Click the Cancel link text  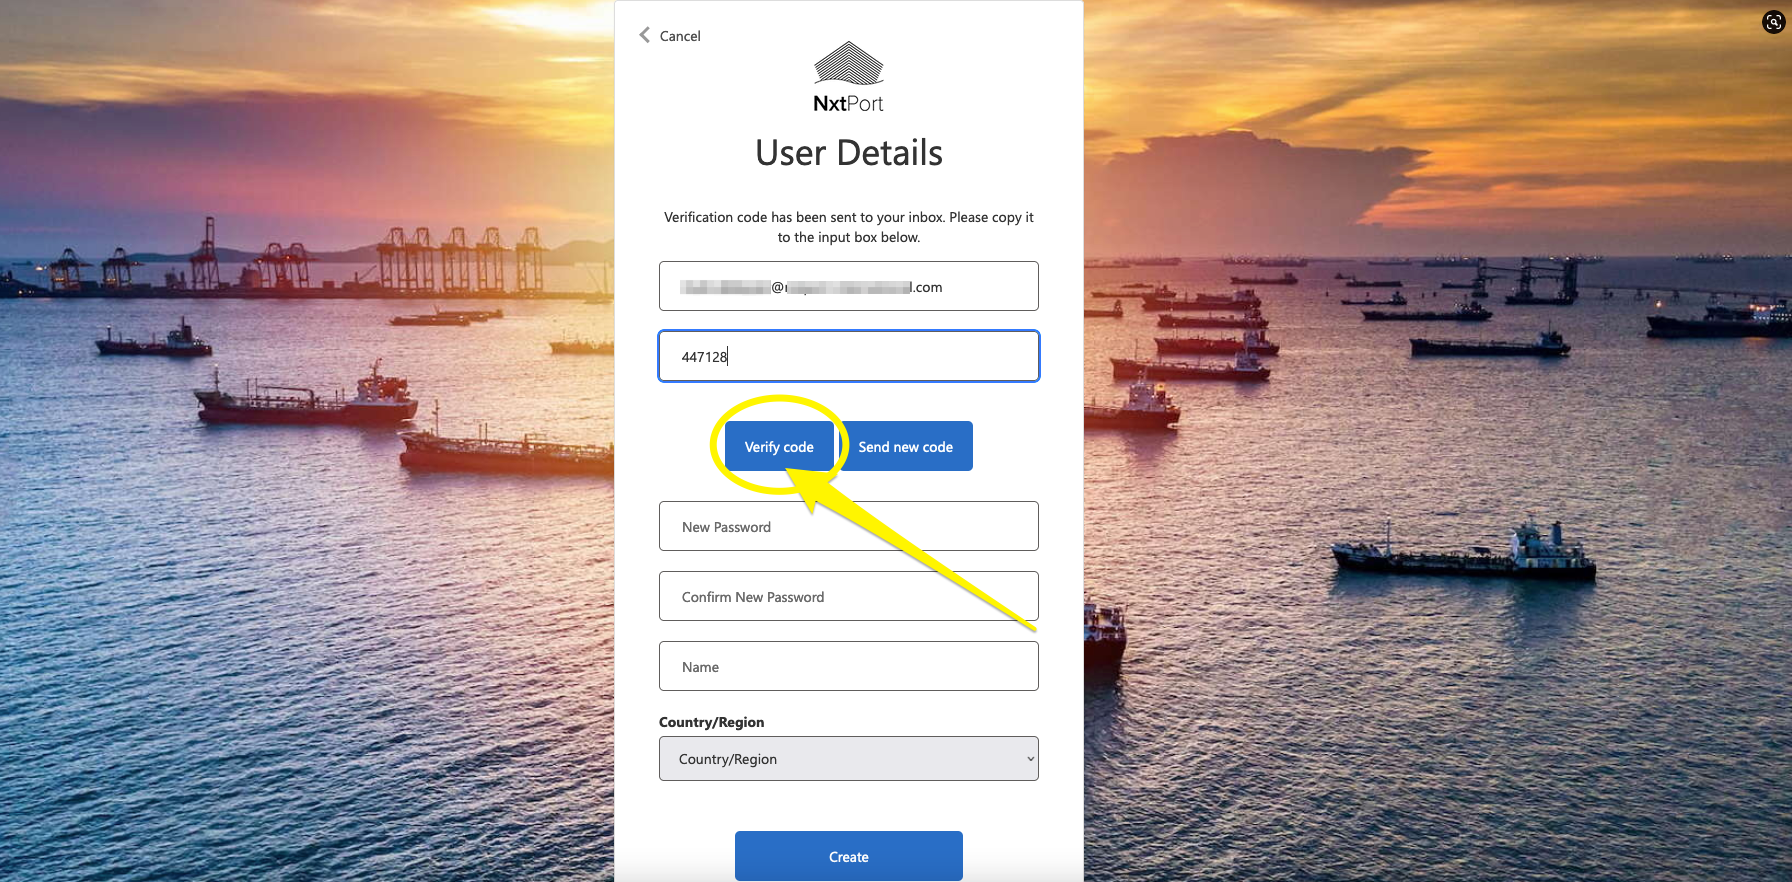680,36
